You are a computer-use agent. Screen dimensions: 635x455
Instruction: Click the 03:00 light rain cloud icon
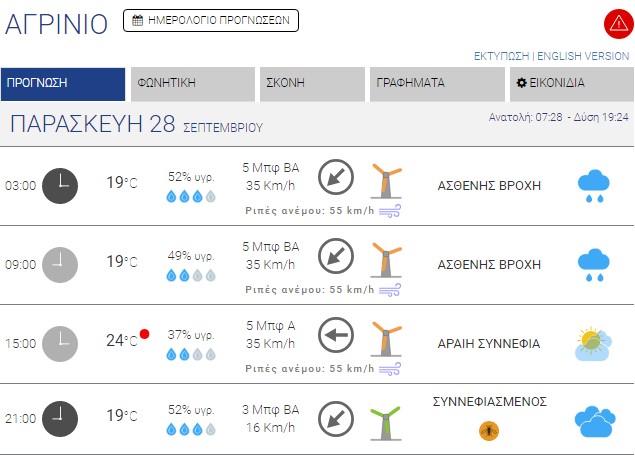coord(594,184)
